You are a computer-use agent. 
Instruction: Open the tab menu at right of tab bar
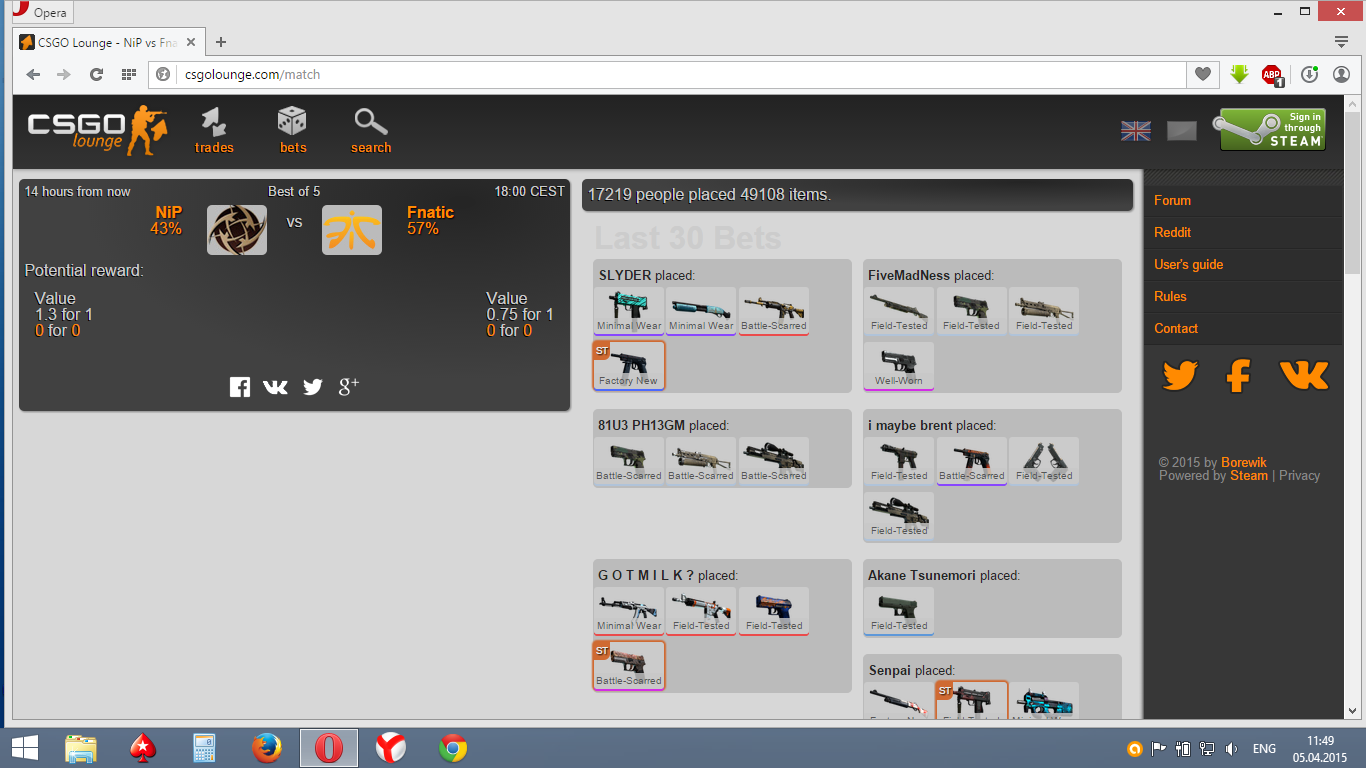[x=1341, y=42]
